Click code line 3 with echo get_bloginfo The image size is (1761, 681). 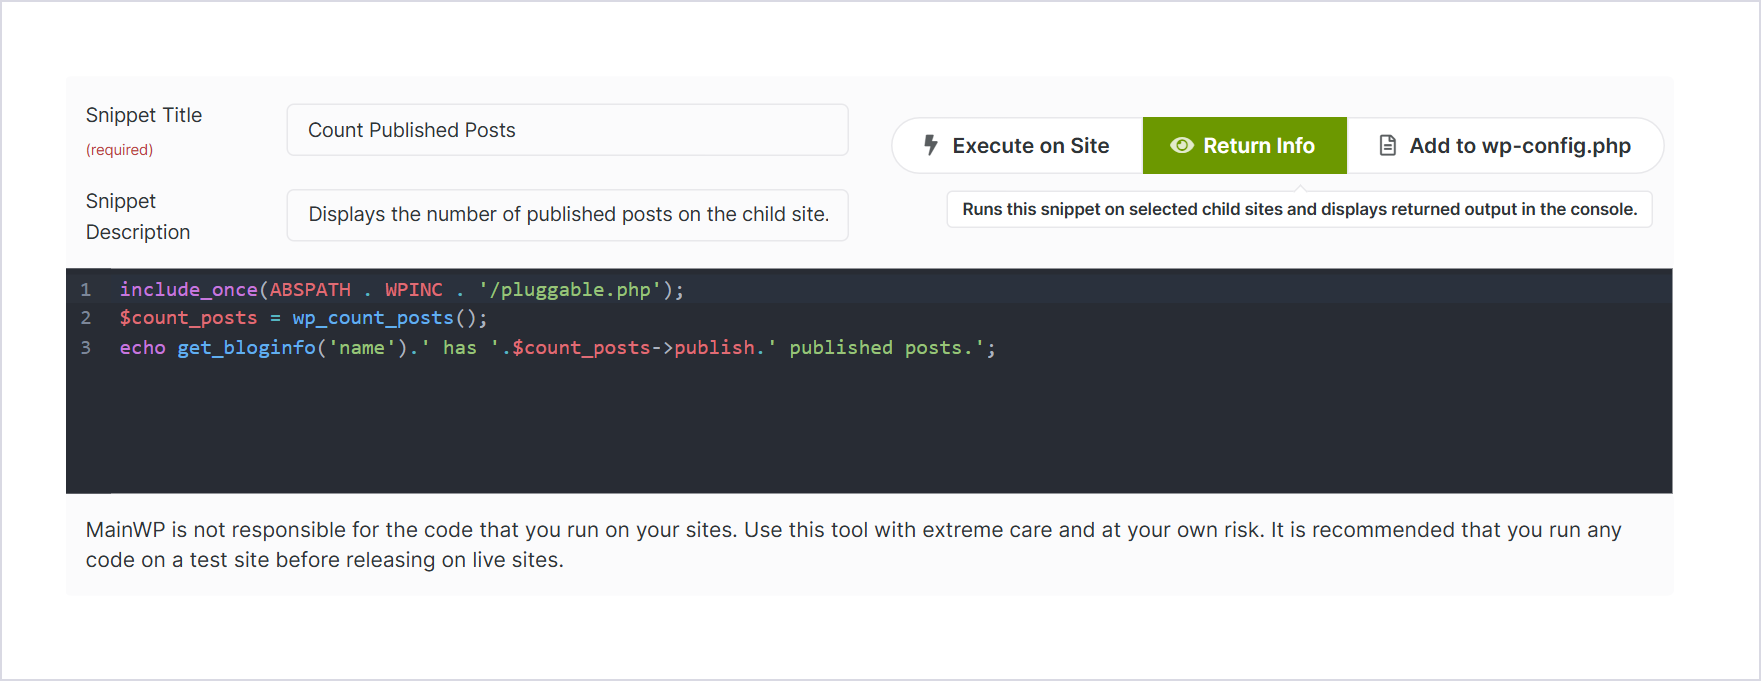558,348
